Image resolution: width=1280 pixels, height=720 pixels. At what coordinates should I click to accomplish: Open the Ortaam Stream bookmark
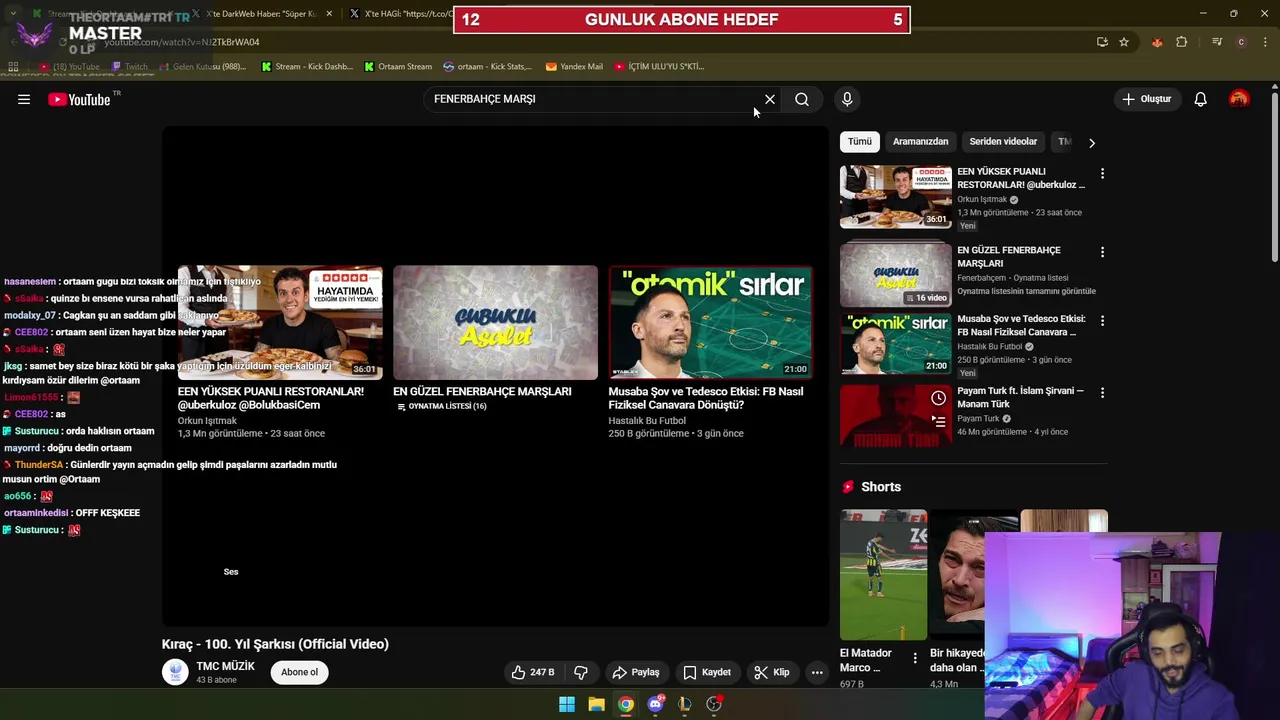[x=398, y=67]
